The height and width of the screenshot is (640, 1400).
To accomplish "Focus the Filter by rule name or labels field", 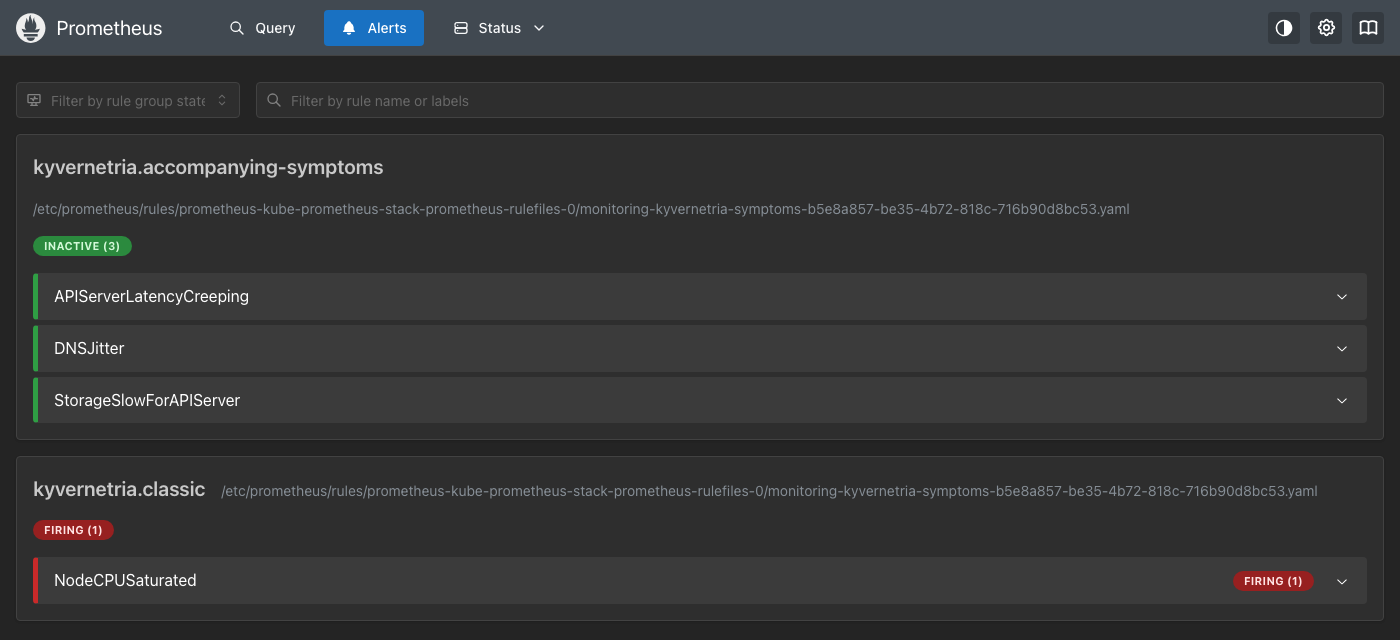I will [820, 100].
